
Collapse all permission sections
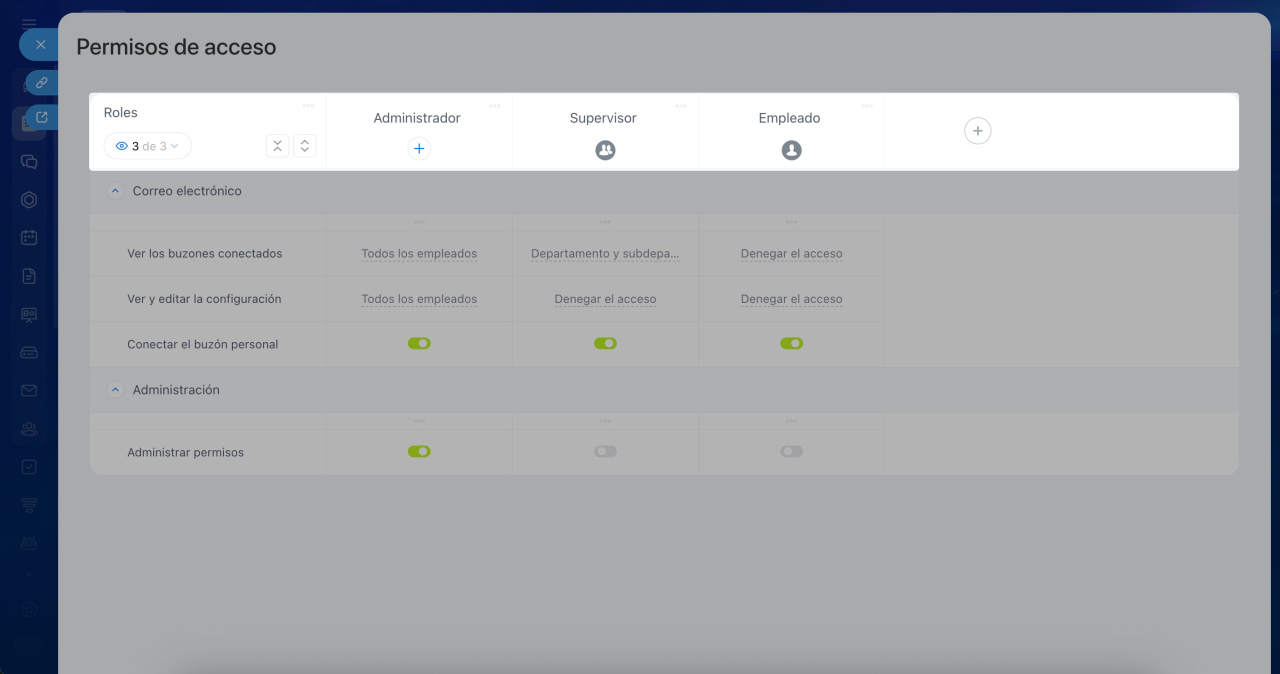(277, 146)
